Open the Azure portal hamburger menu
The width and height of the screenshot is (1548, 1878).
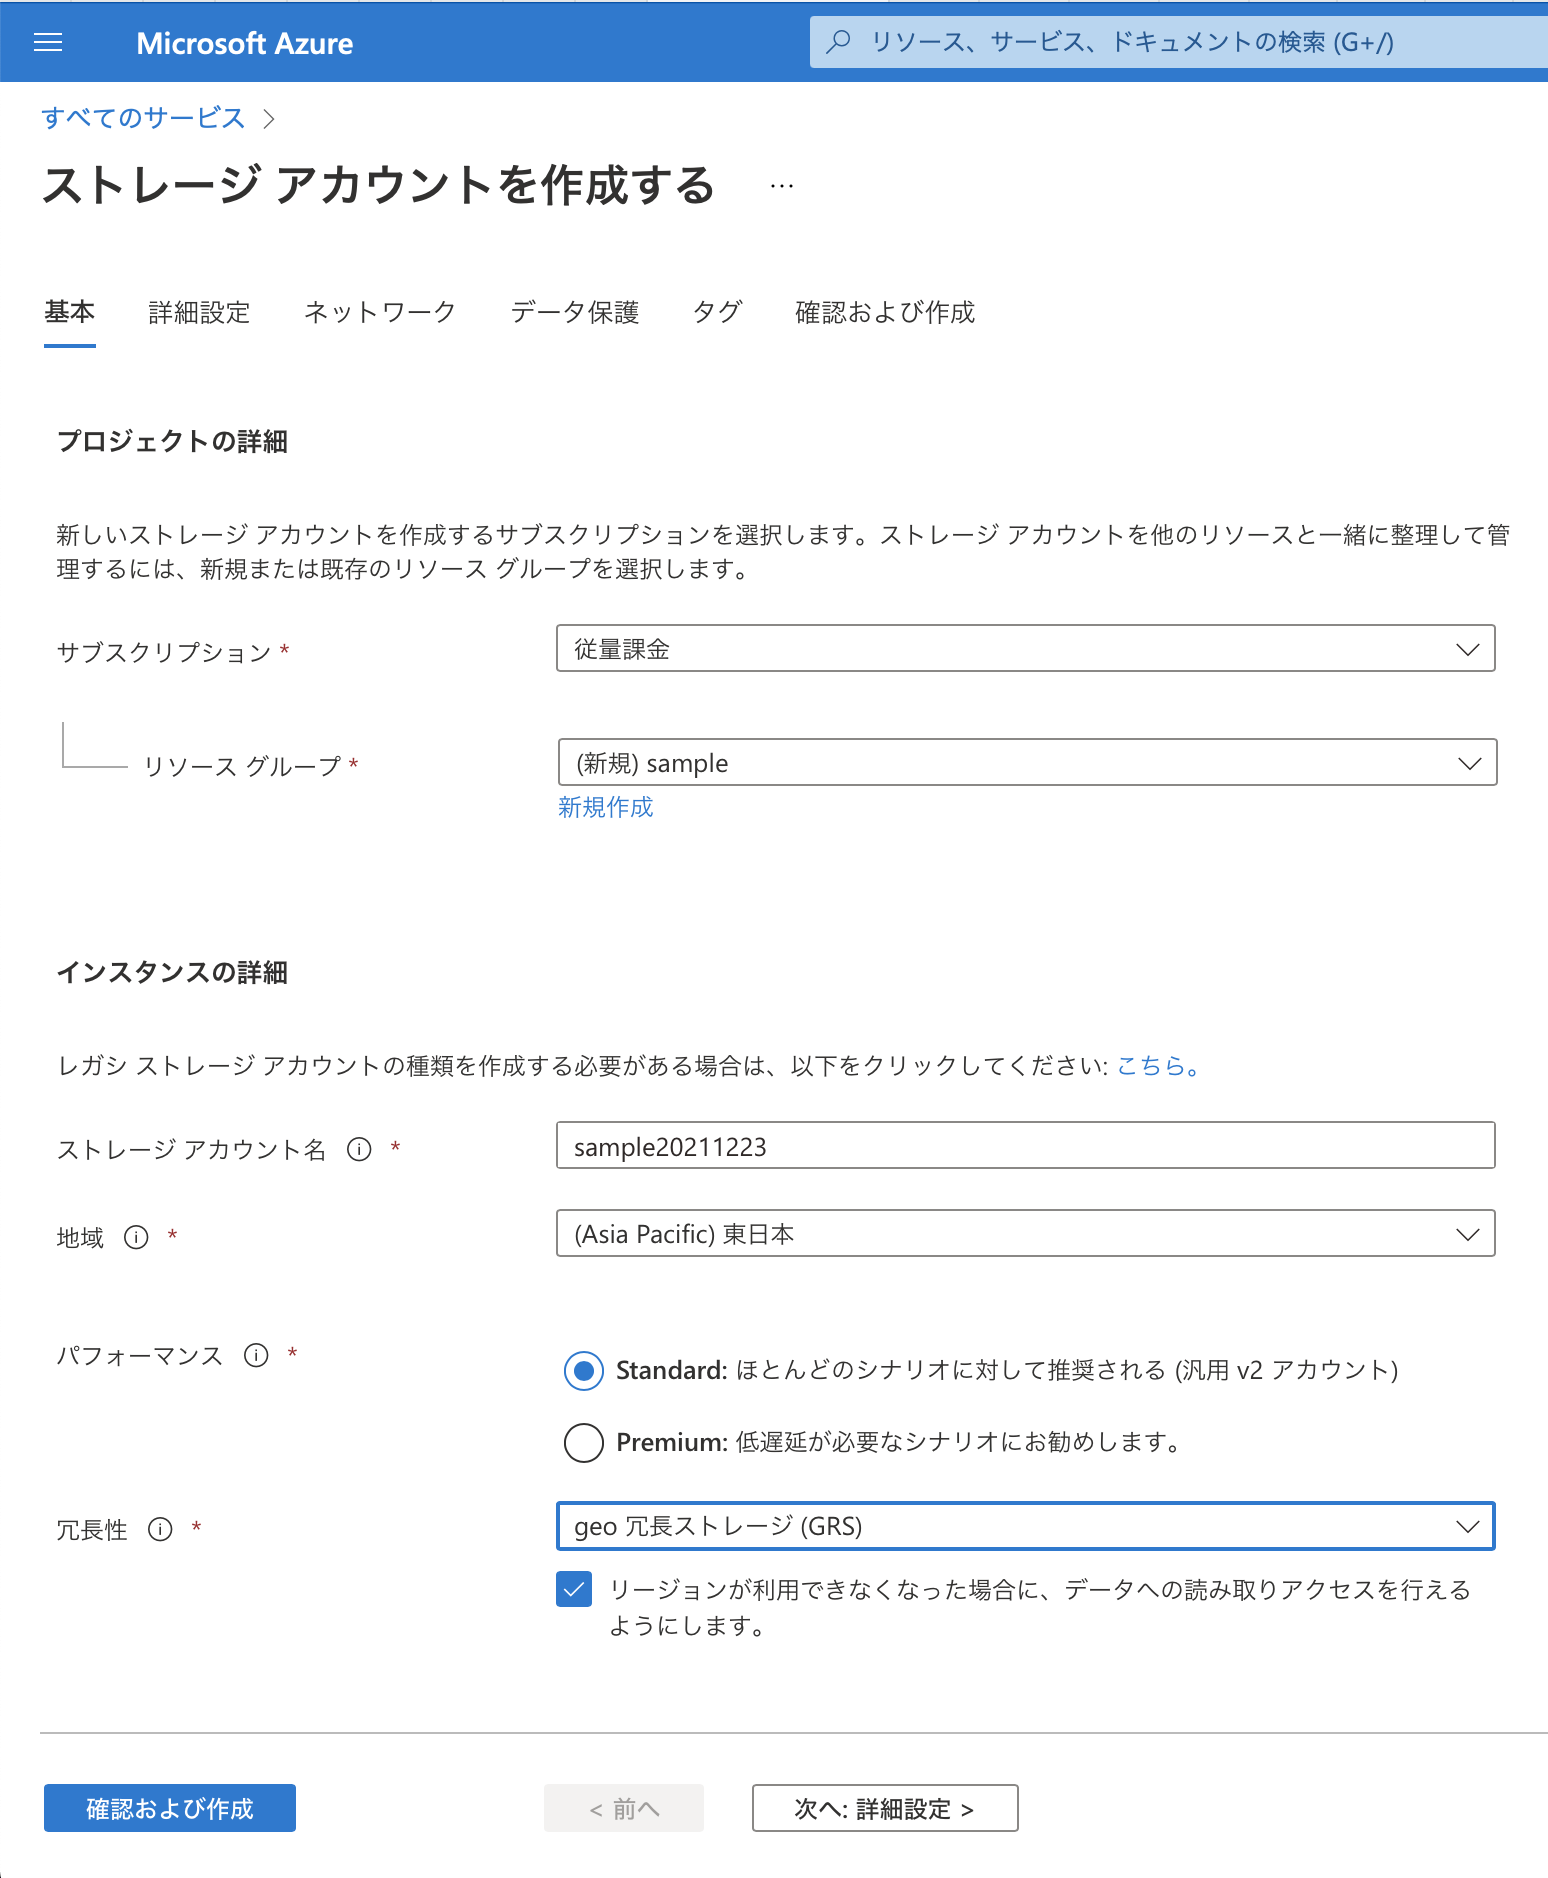click(x=46, y=42)
